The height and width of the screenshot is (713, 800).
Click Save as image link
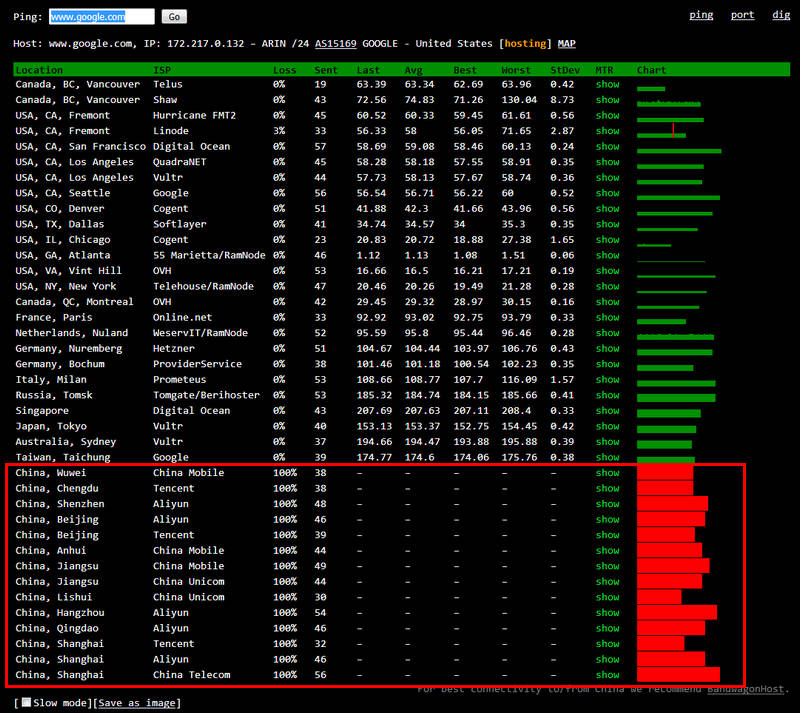(139, 703)
